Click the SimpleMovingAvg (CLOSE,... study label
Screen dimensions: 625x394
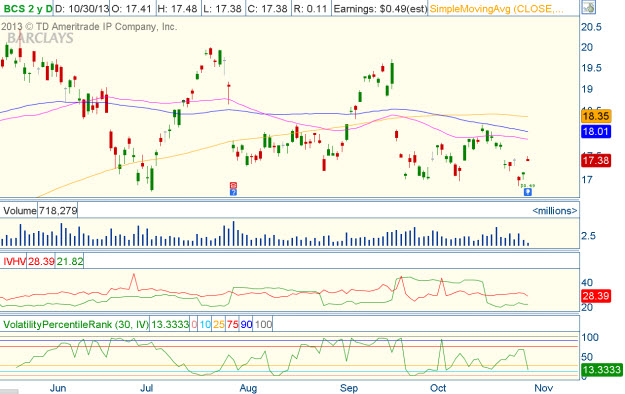(496, 9)
